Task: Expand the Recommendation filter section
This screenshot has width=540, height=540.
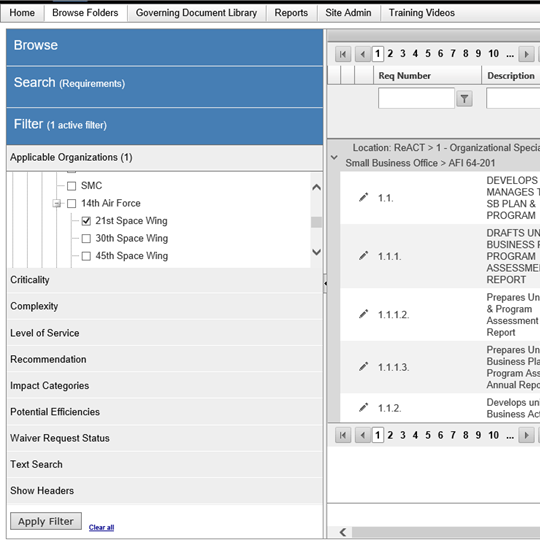Action: coord(165,359)
